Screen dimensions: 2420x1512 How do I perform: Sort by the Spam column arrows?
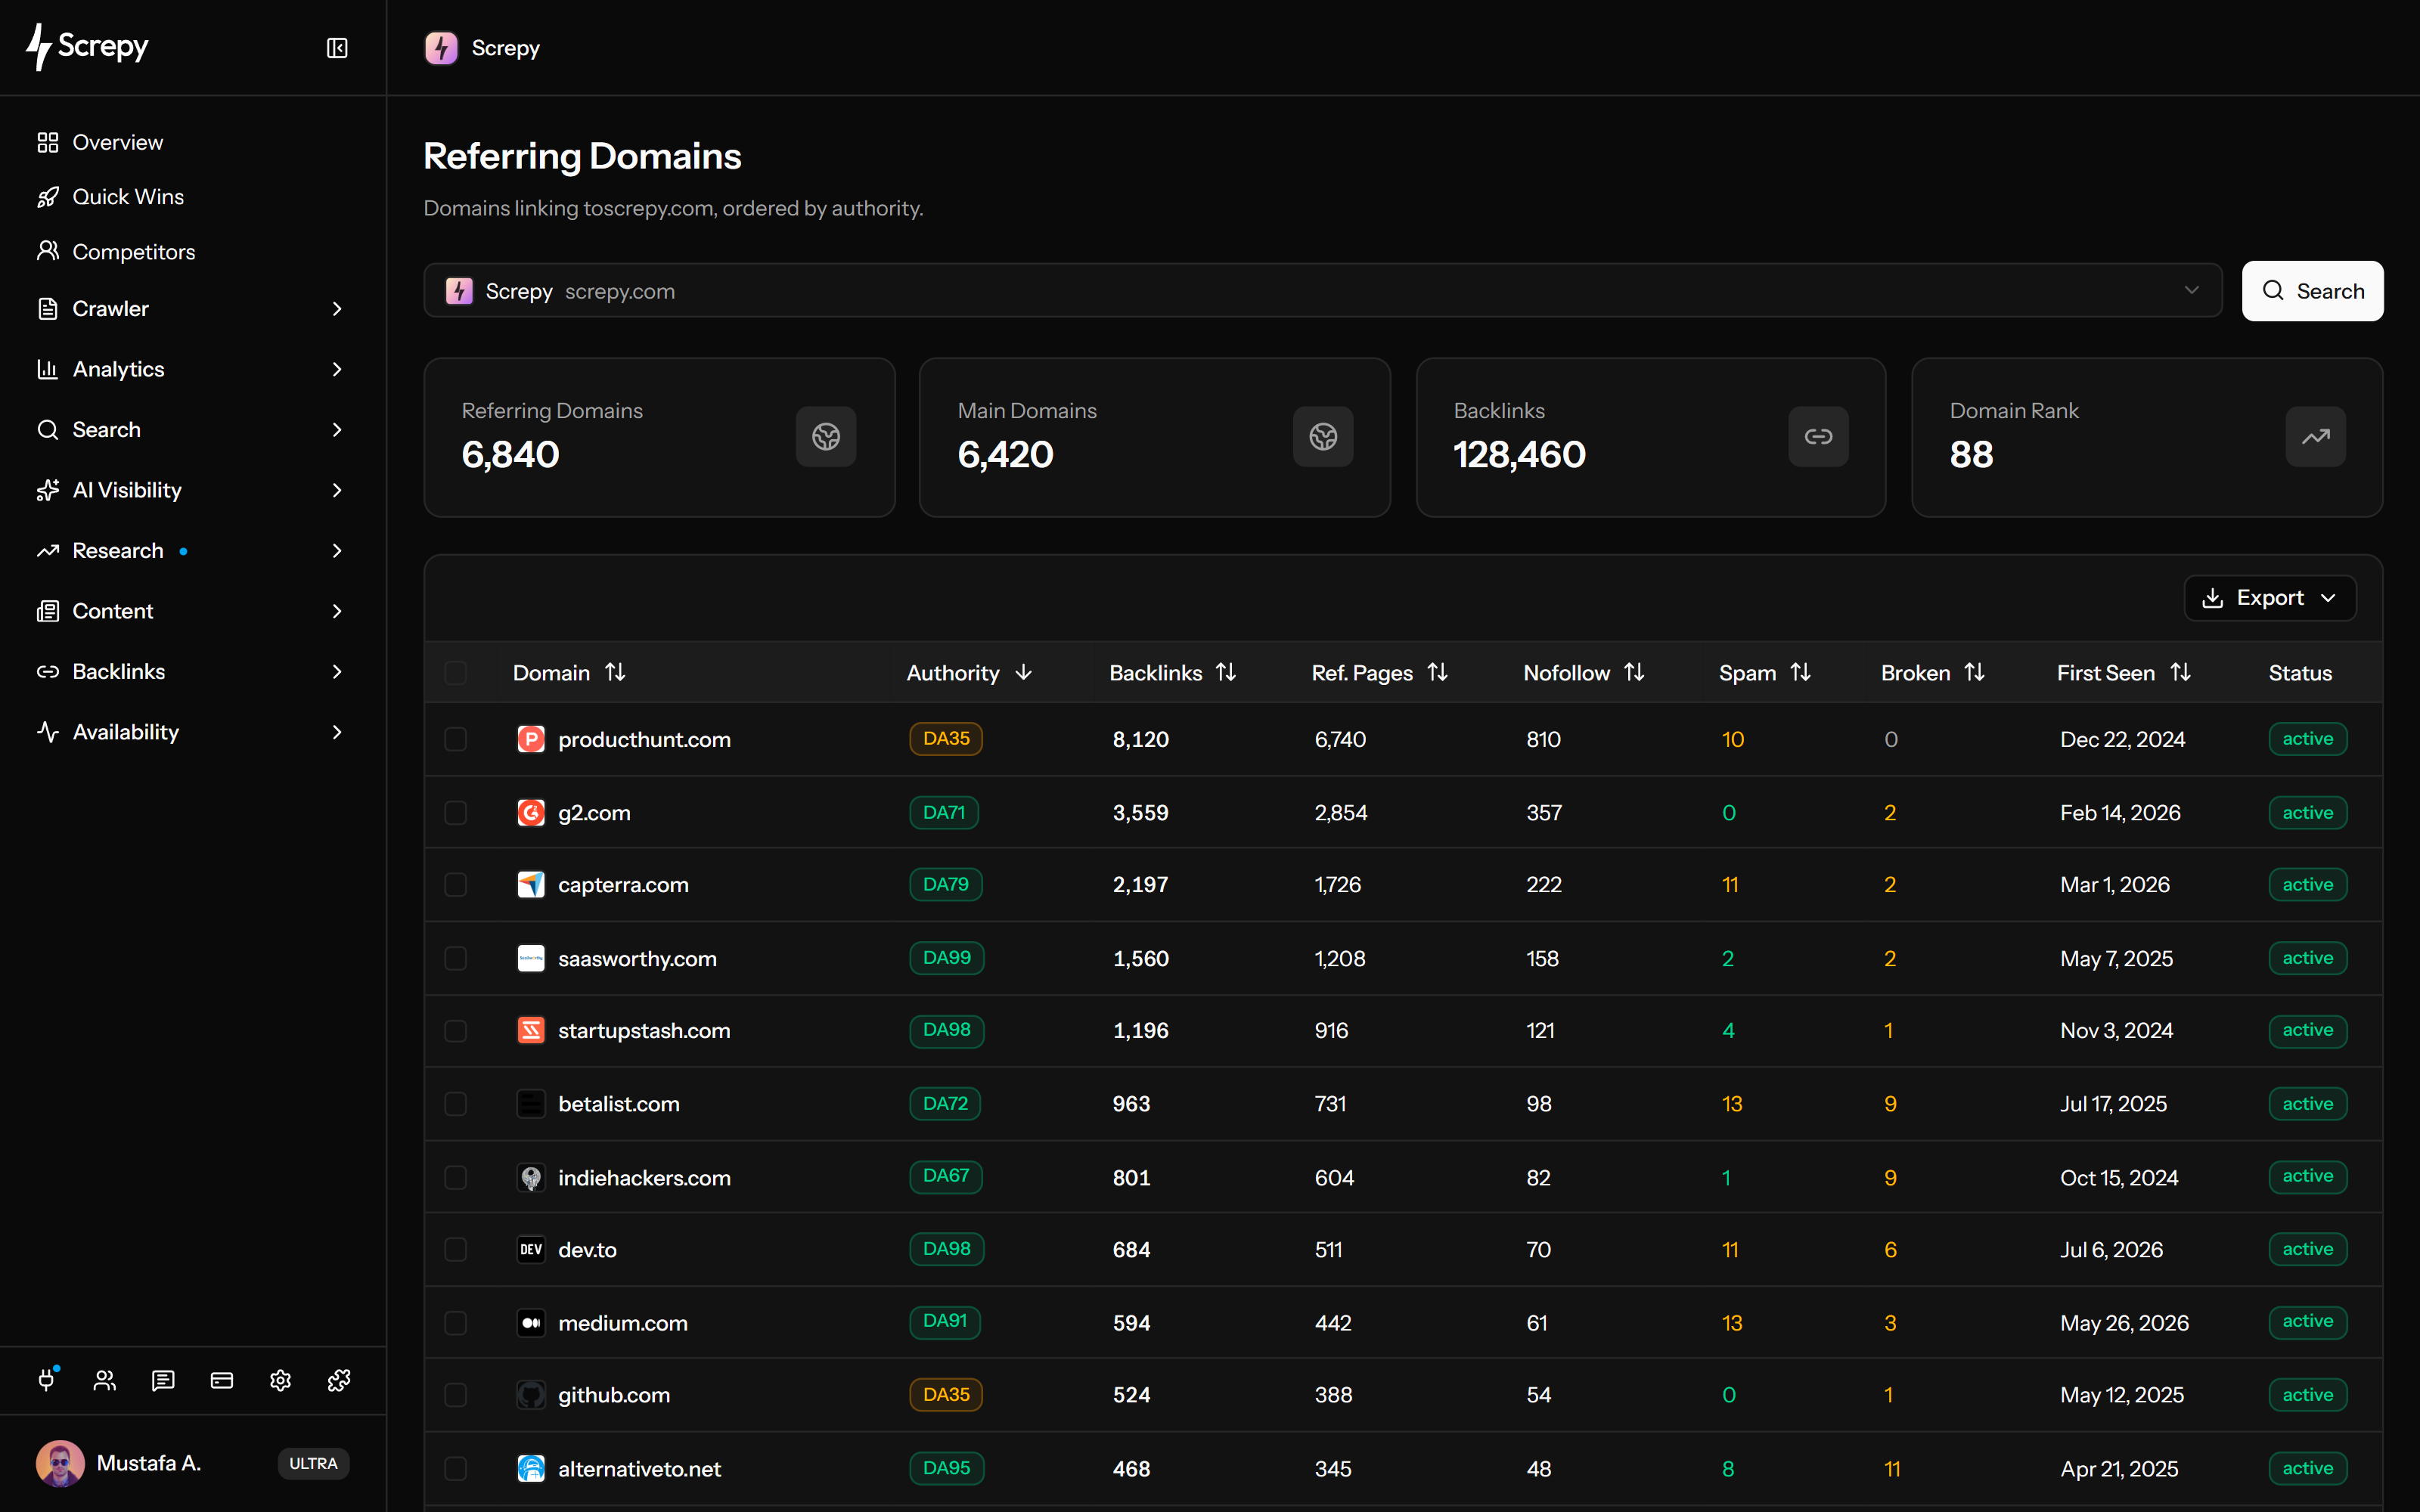point(1800,672)
